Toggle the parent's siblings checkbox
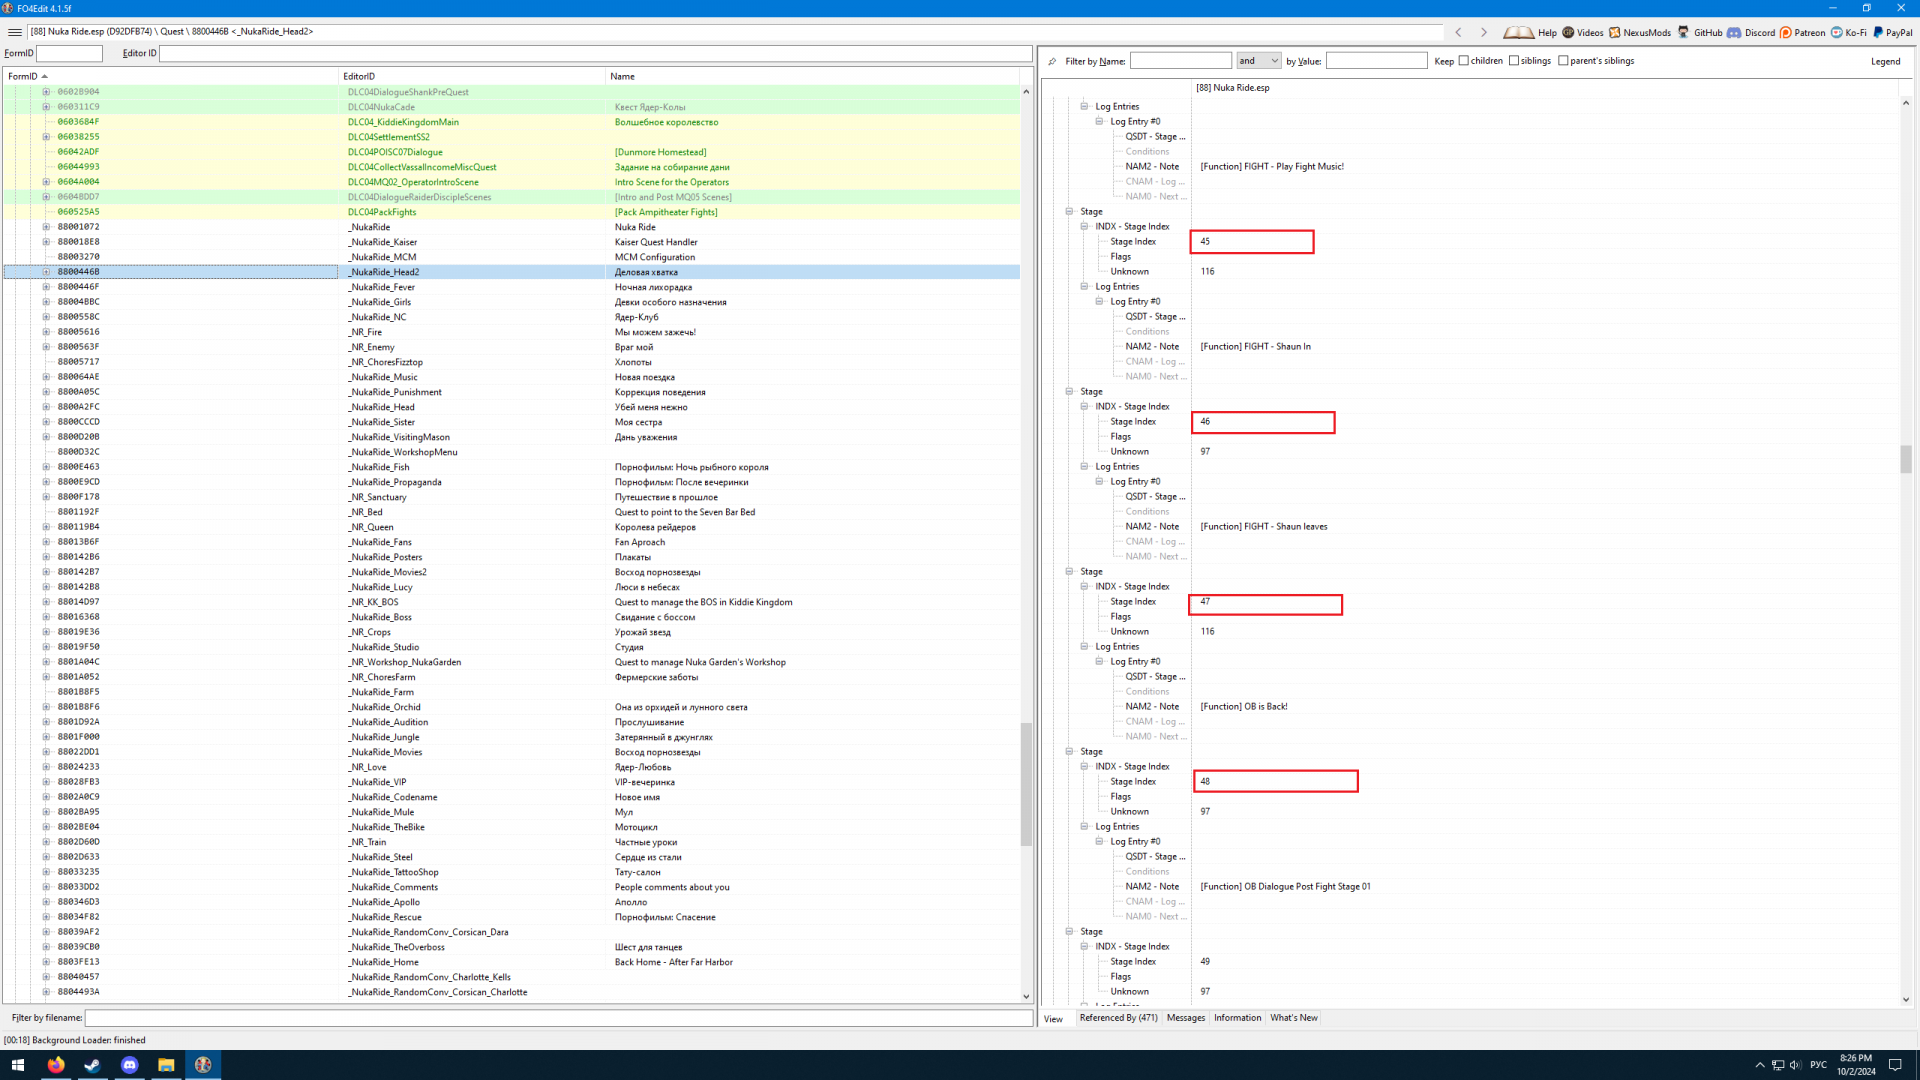 point(1563,61)
